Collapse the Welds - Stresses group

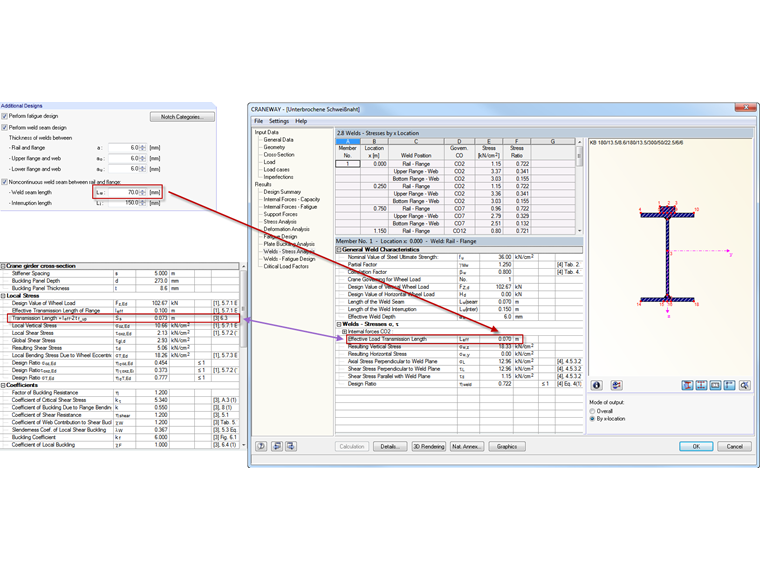(x=339, y=324)
